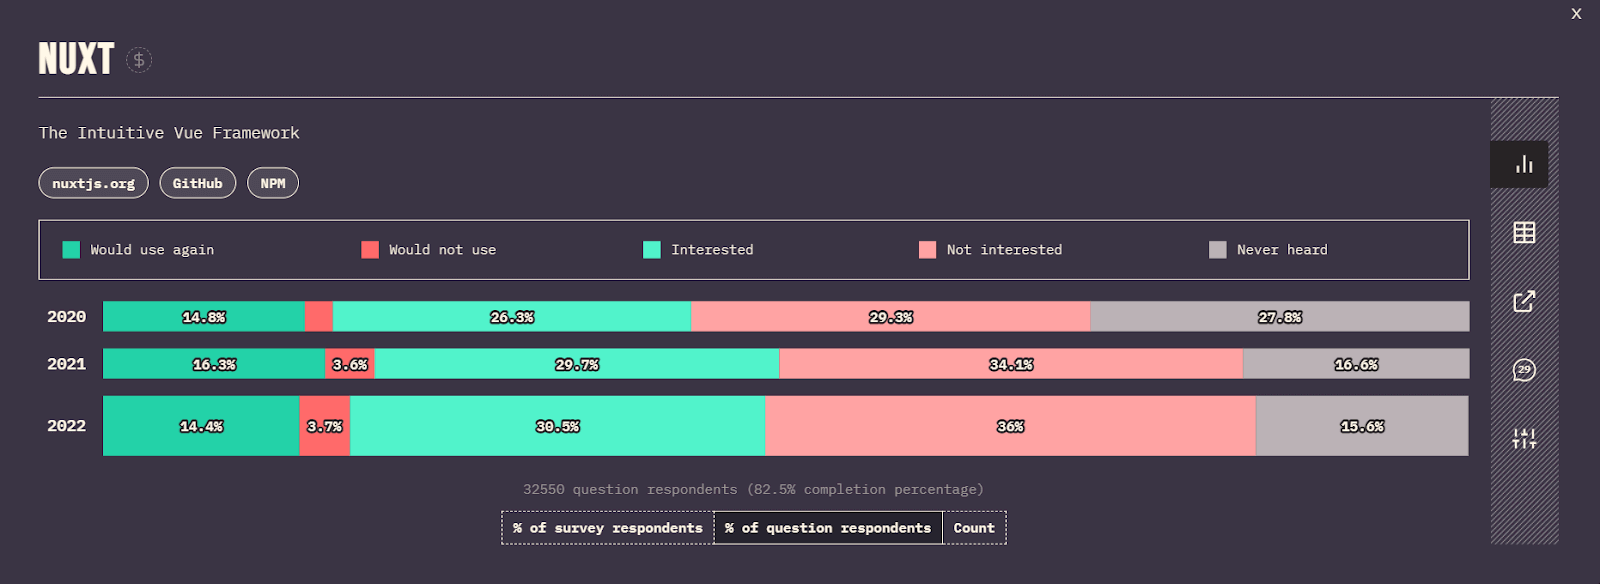Screen dimensions: 1600x584
Task: Select '% of question respondents' option
Action: pyautogui.click(x=828, y=528)
